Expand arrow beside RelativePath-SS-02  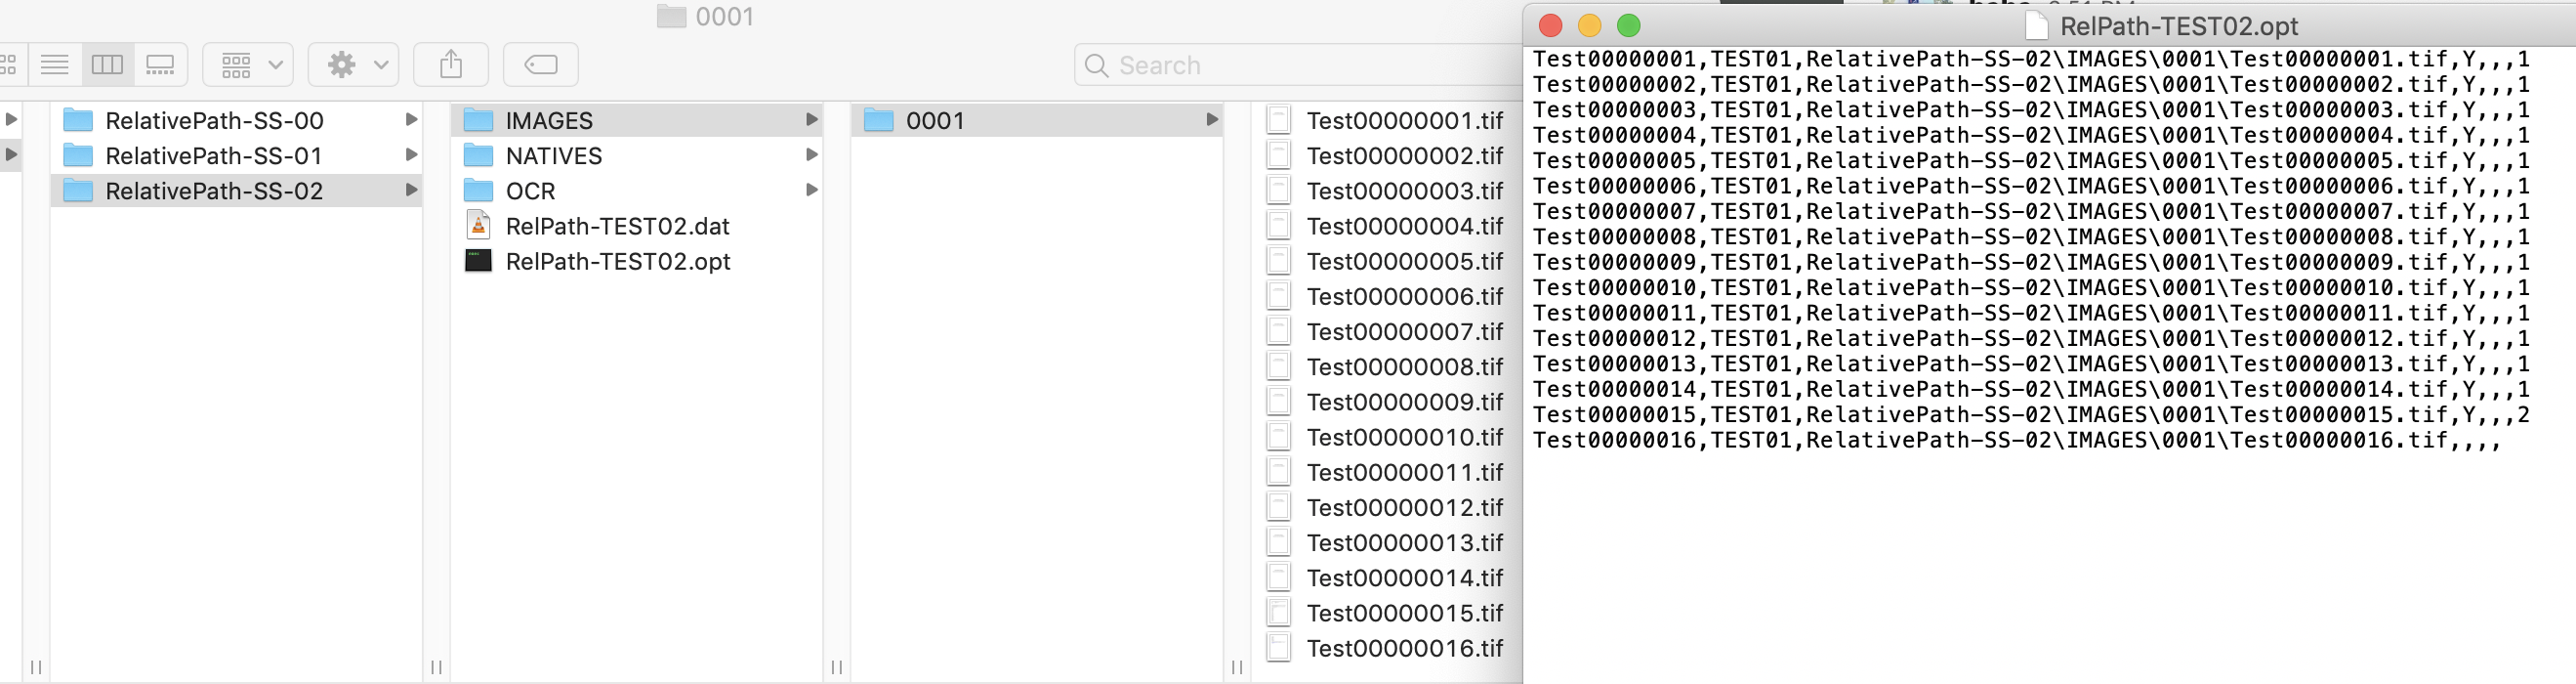410,190
